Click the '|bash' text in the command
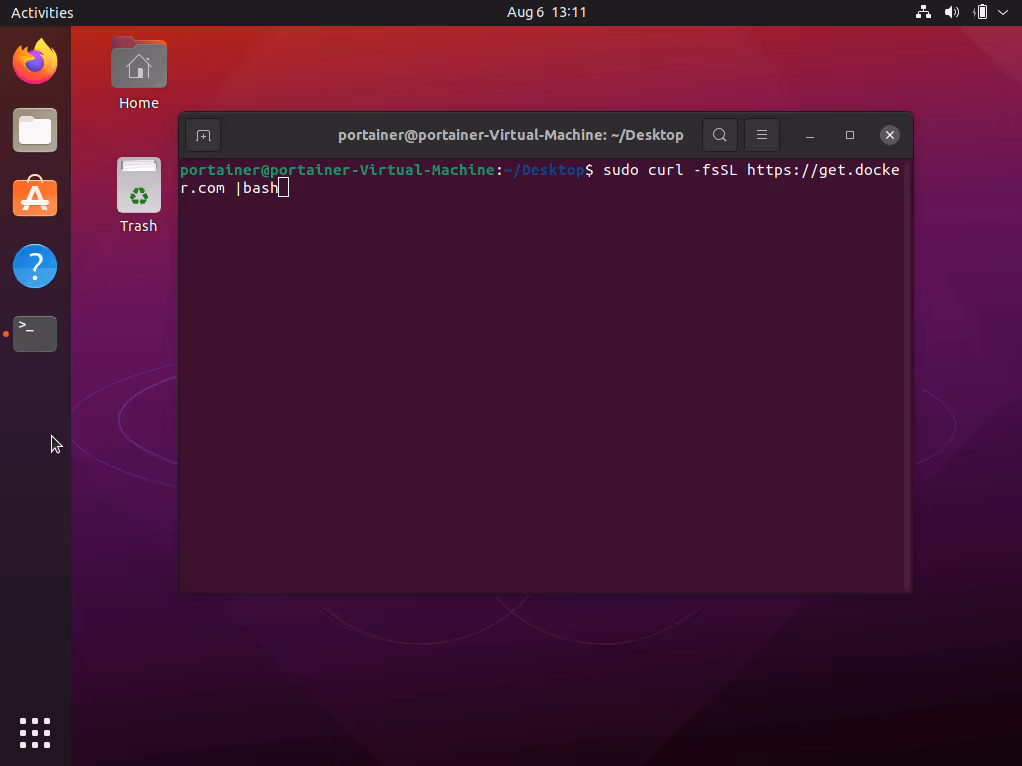This screenshot has width=1022, height=766. (x=257, y=188)
